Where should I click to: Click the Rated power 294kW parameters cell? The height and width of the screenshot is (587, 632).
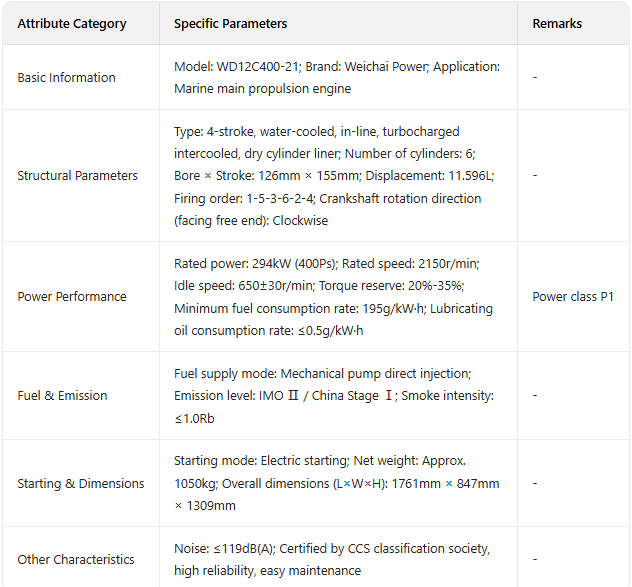coord(337,296)
